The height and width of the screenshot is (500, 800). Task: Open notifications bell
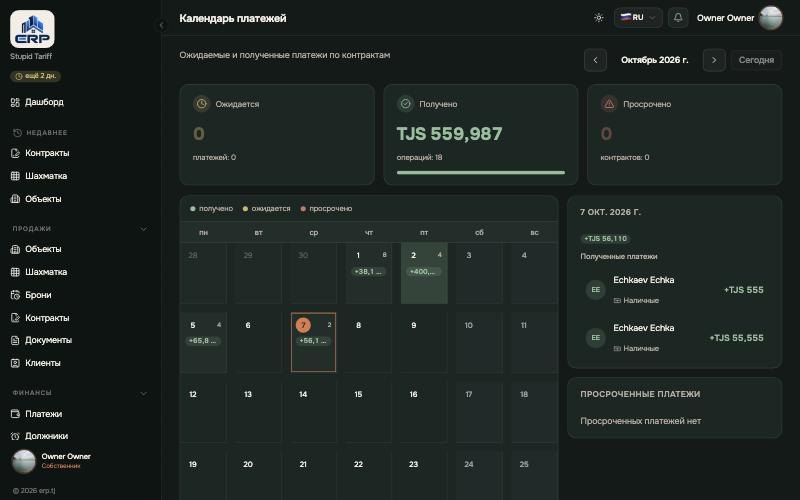[678, 17]
